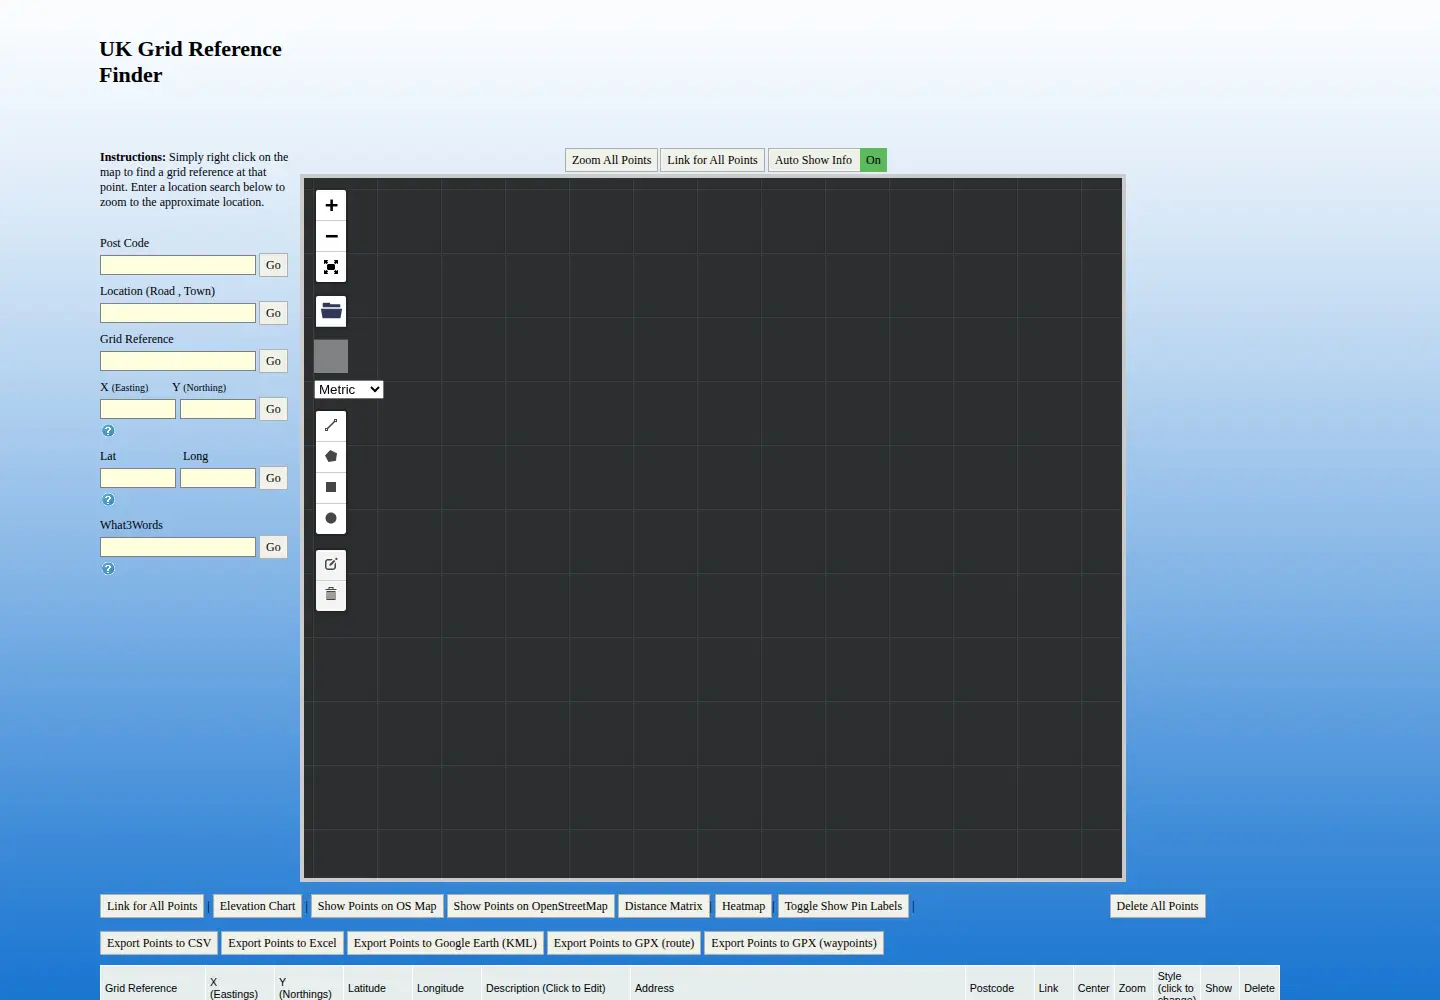Screen dimensions: 1440x1000
Task: Click Export Points to GPX (waypoints)
Action: coord(794,943)
